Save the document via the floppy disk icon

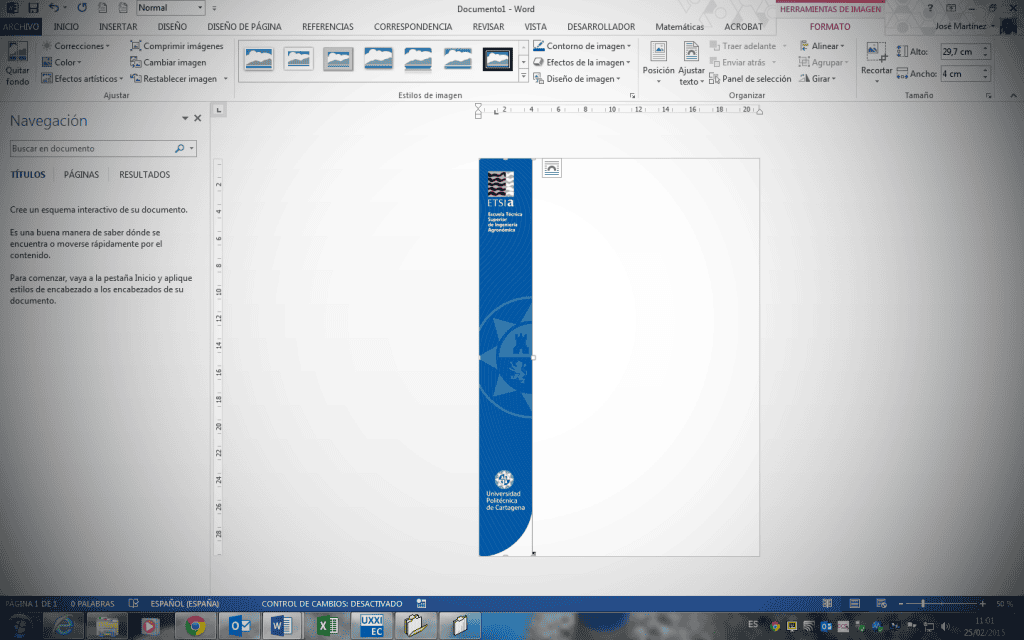point(33,8)
